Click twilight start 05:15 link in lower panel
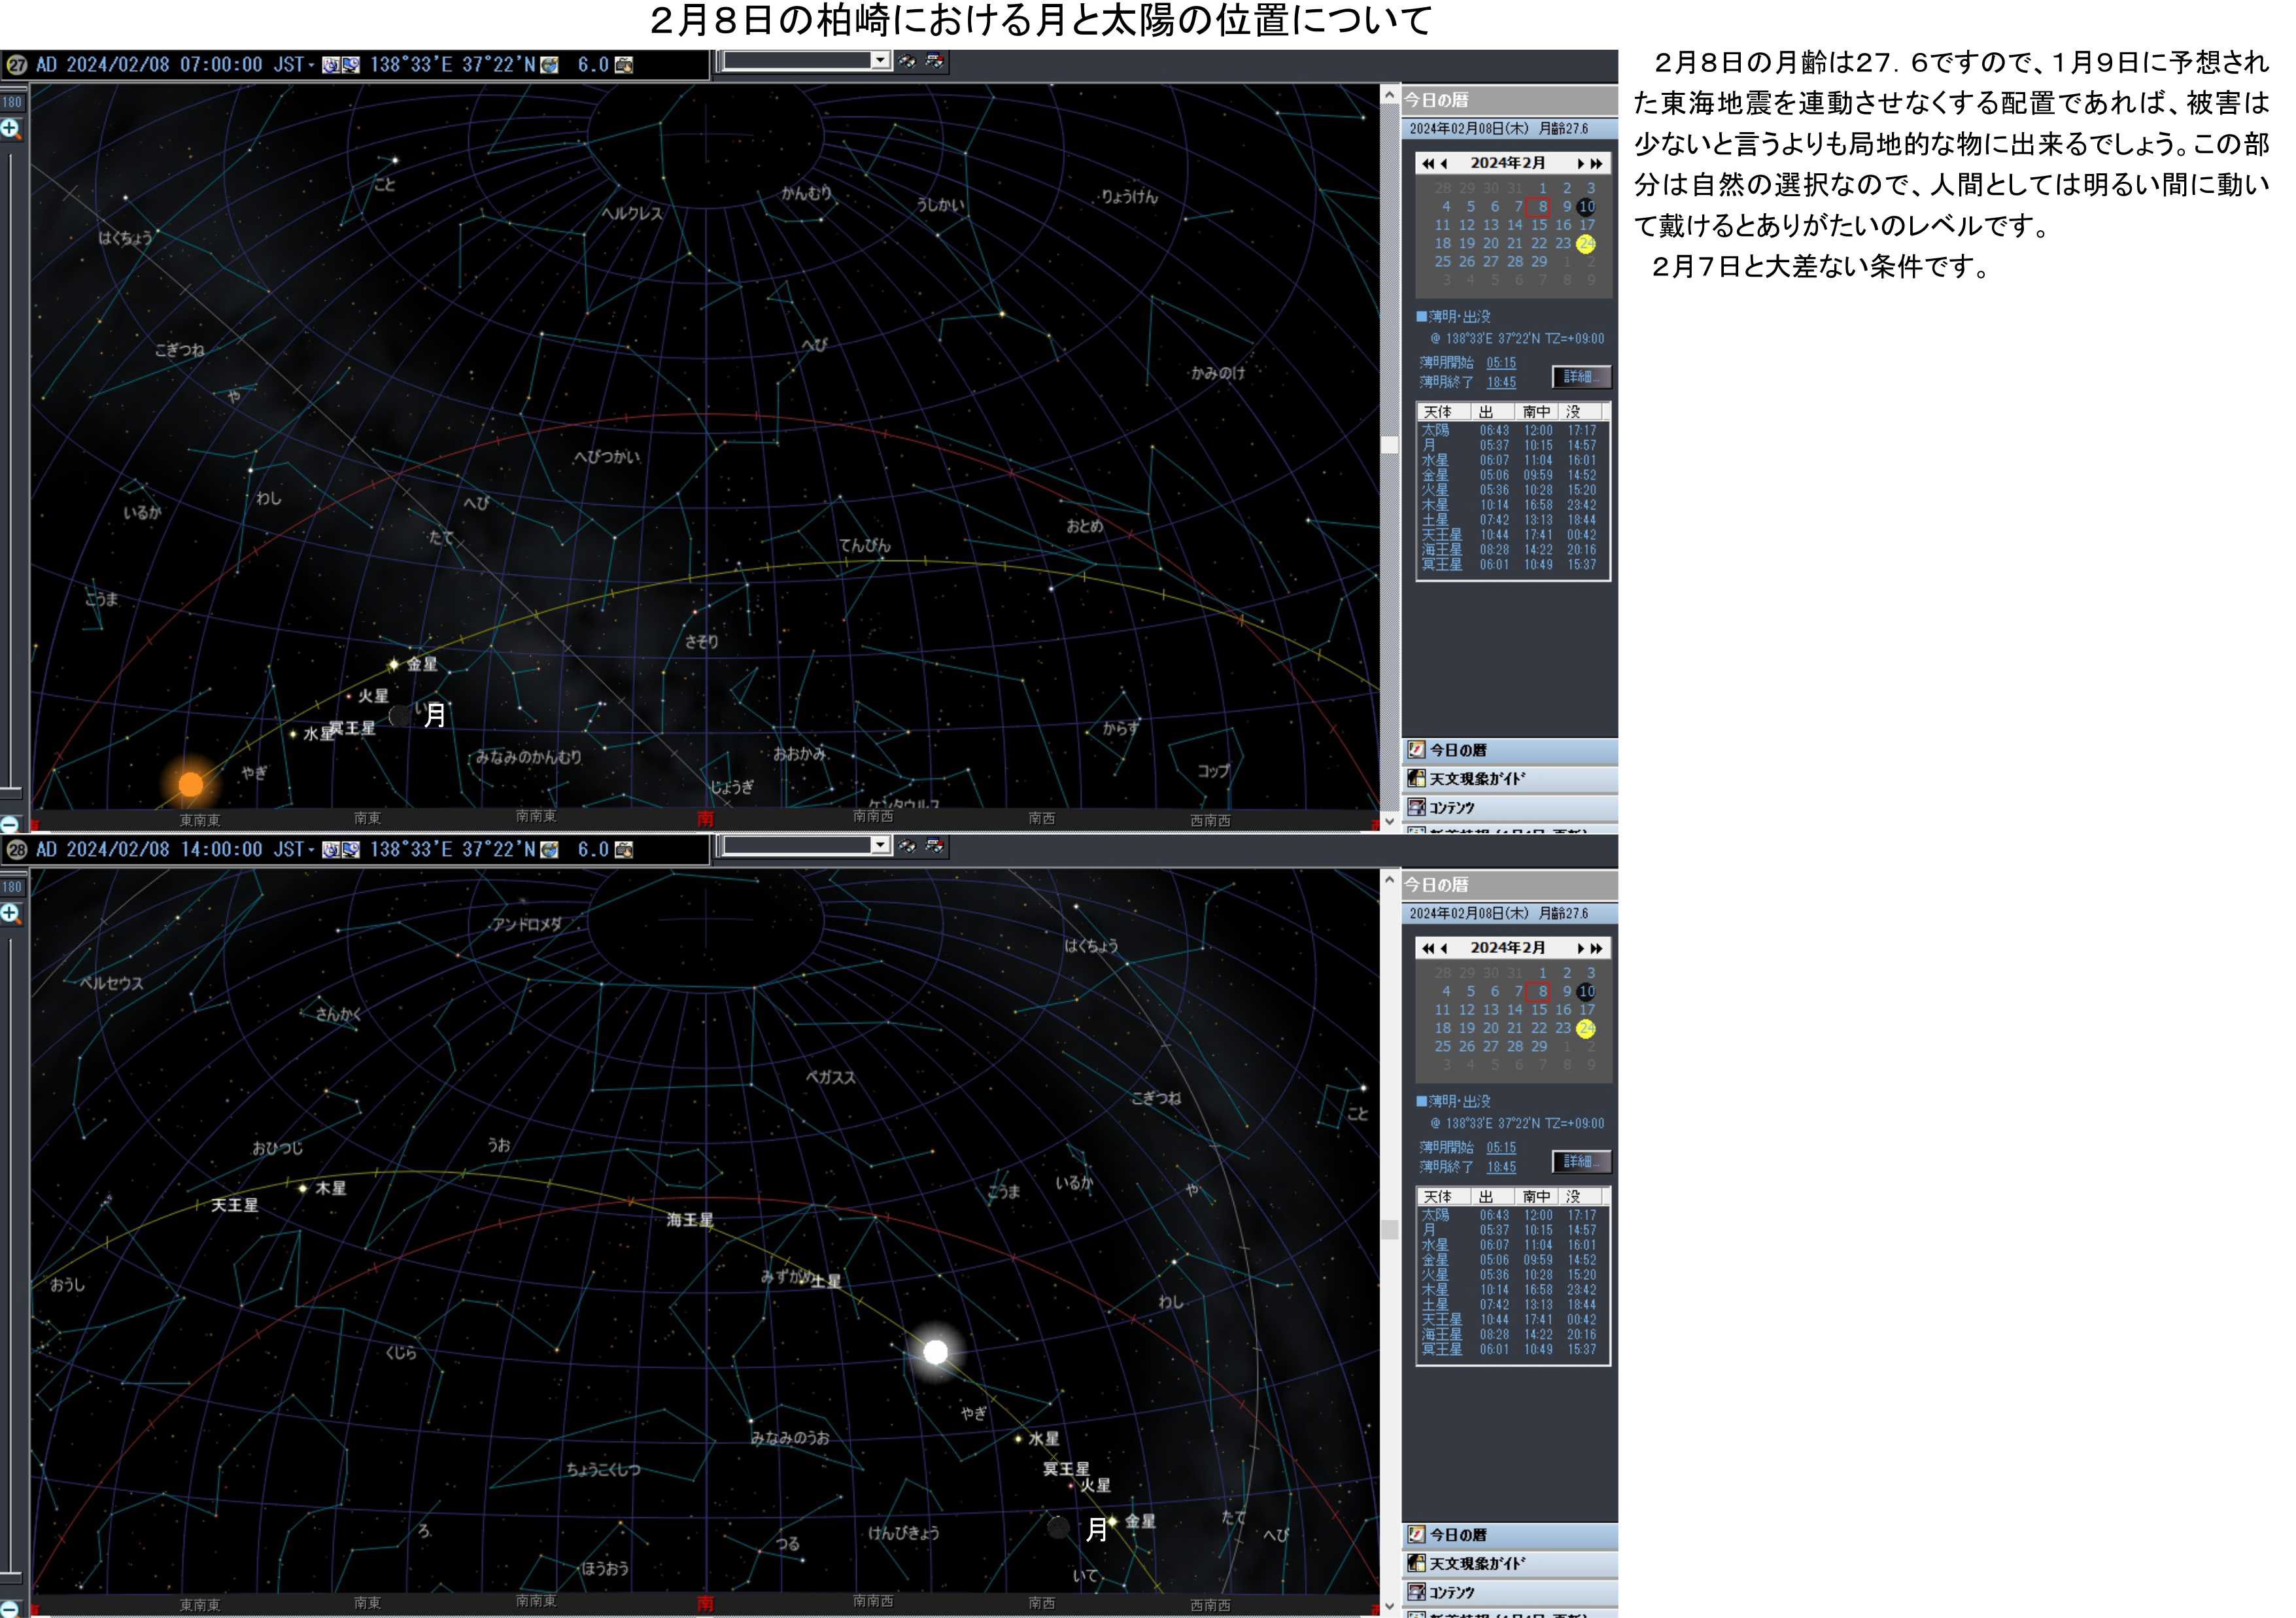Image resolution: width=2296 pixels, height=1618 pixels. (1501, 1148)
